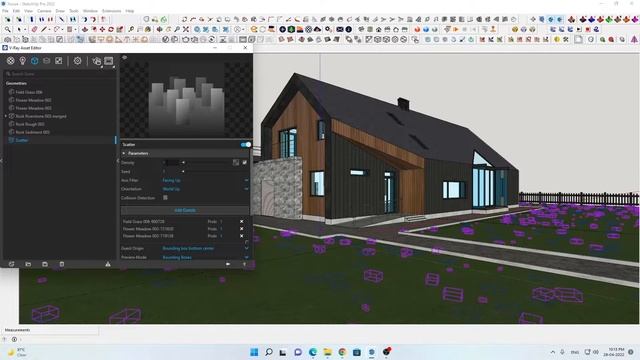Toggle the Density texture enable checkbox
640x360 pixels.
point(244,162)
